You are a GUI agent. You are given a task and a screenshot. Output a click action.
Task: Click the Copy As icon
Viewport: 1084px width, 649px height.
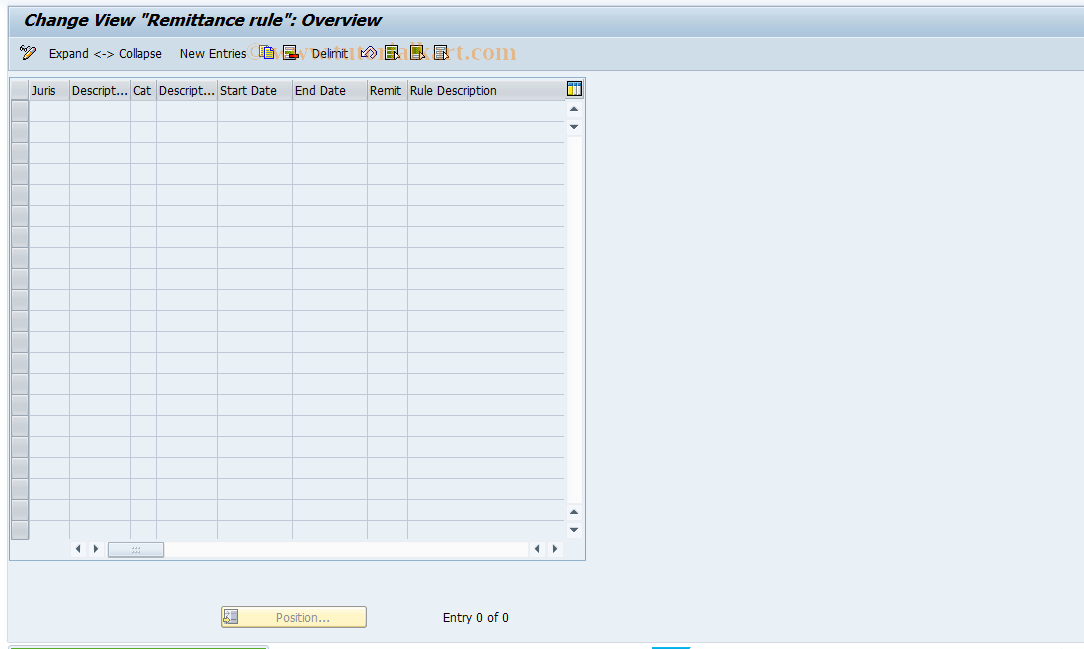pyautogui.click(x=267, y=53)
